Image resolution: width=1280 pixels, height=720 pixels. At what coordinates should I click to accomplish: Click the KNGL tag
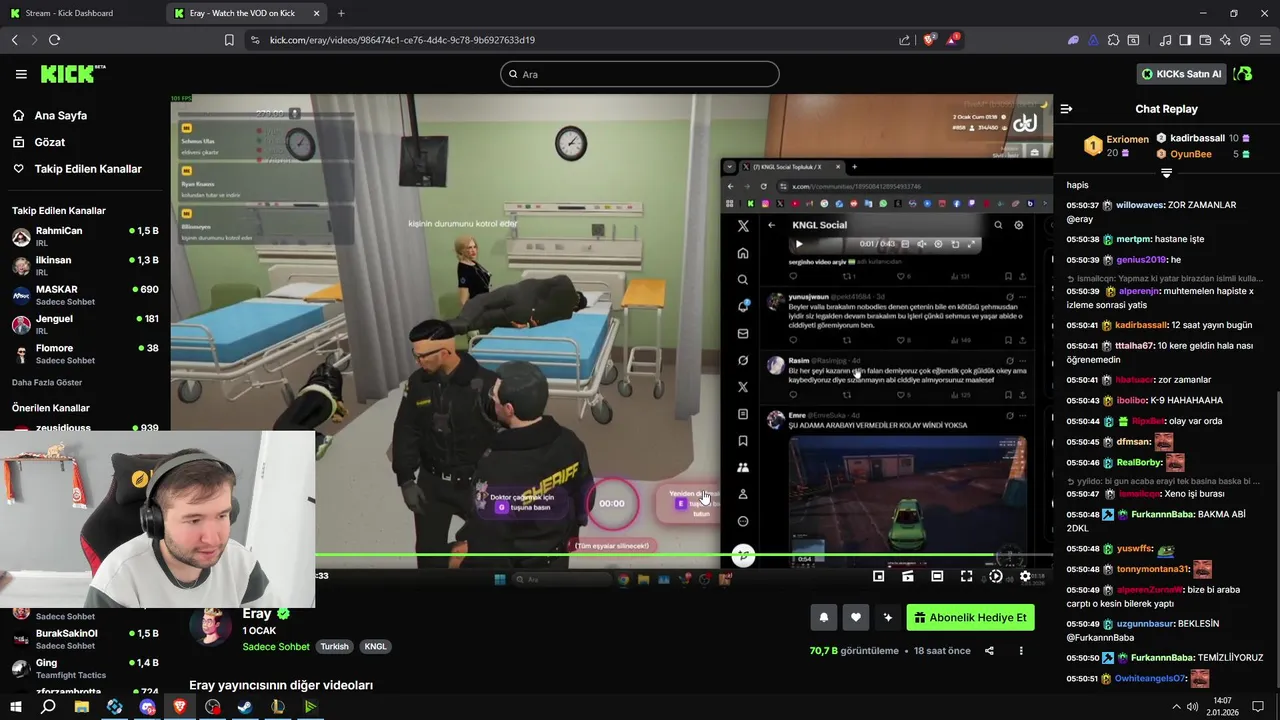(x=375, y=647)
